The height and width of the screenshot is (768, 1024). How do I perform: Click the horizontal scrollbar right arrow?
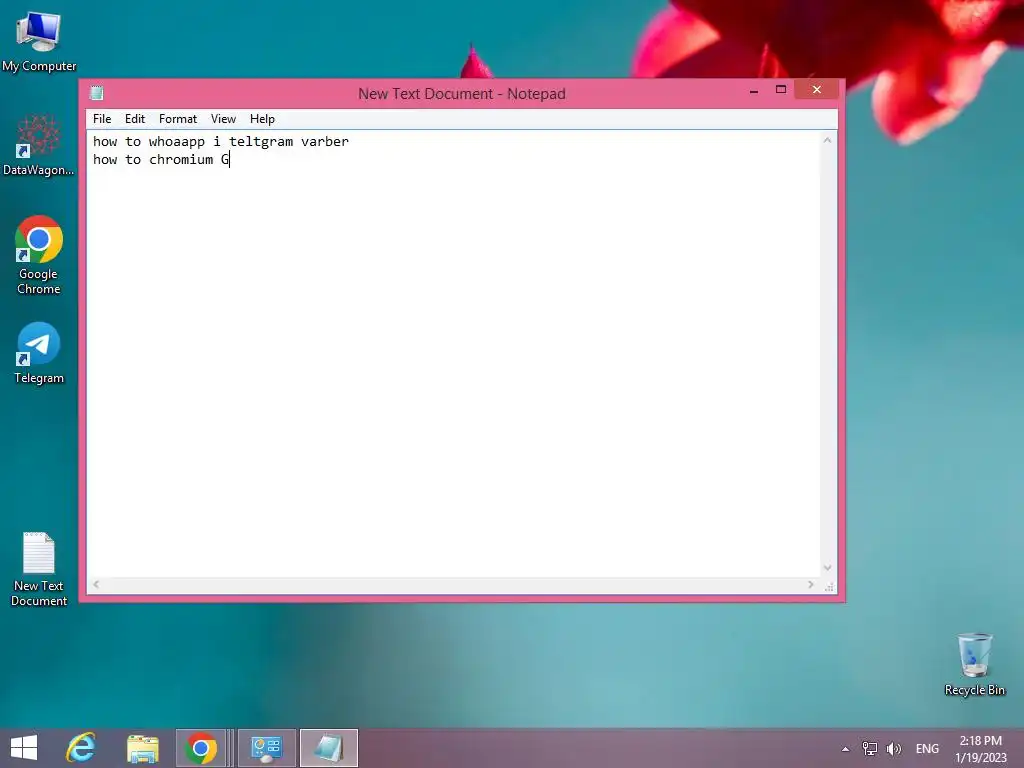(x=810, y=584)
